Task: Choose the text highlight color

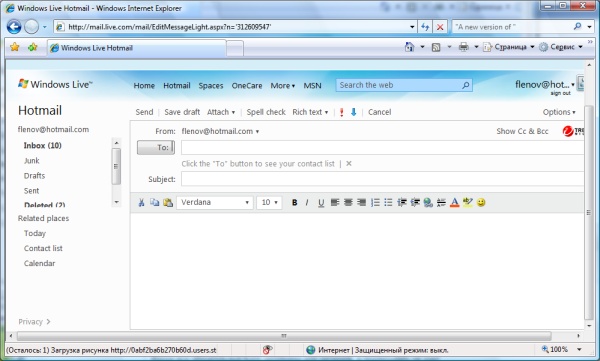Action: click(468, 202)
